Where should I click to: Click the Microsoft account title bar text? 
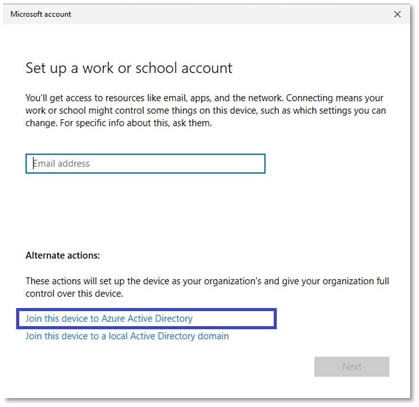[41, 14]
